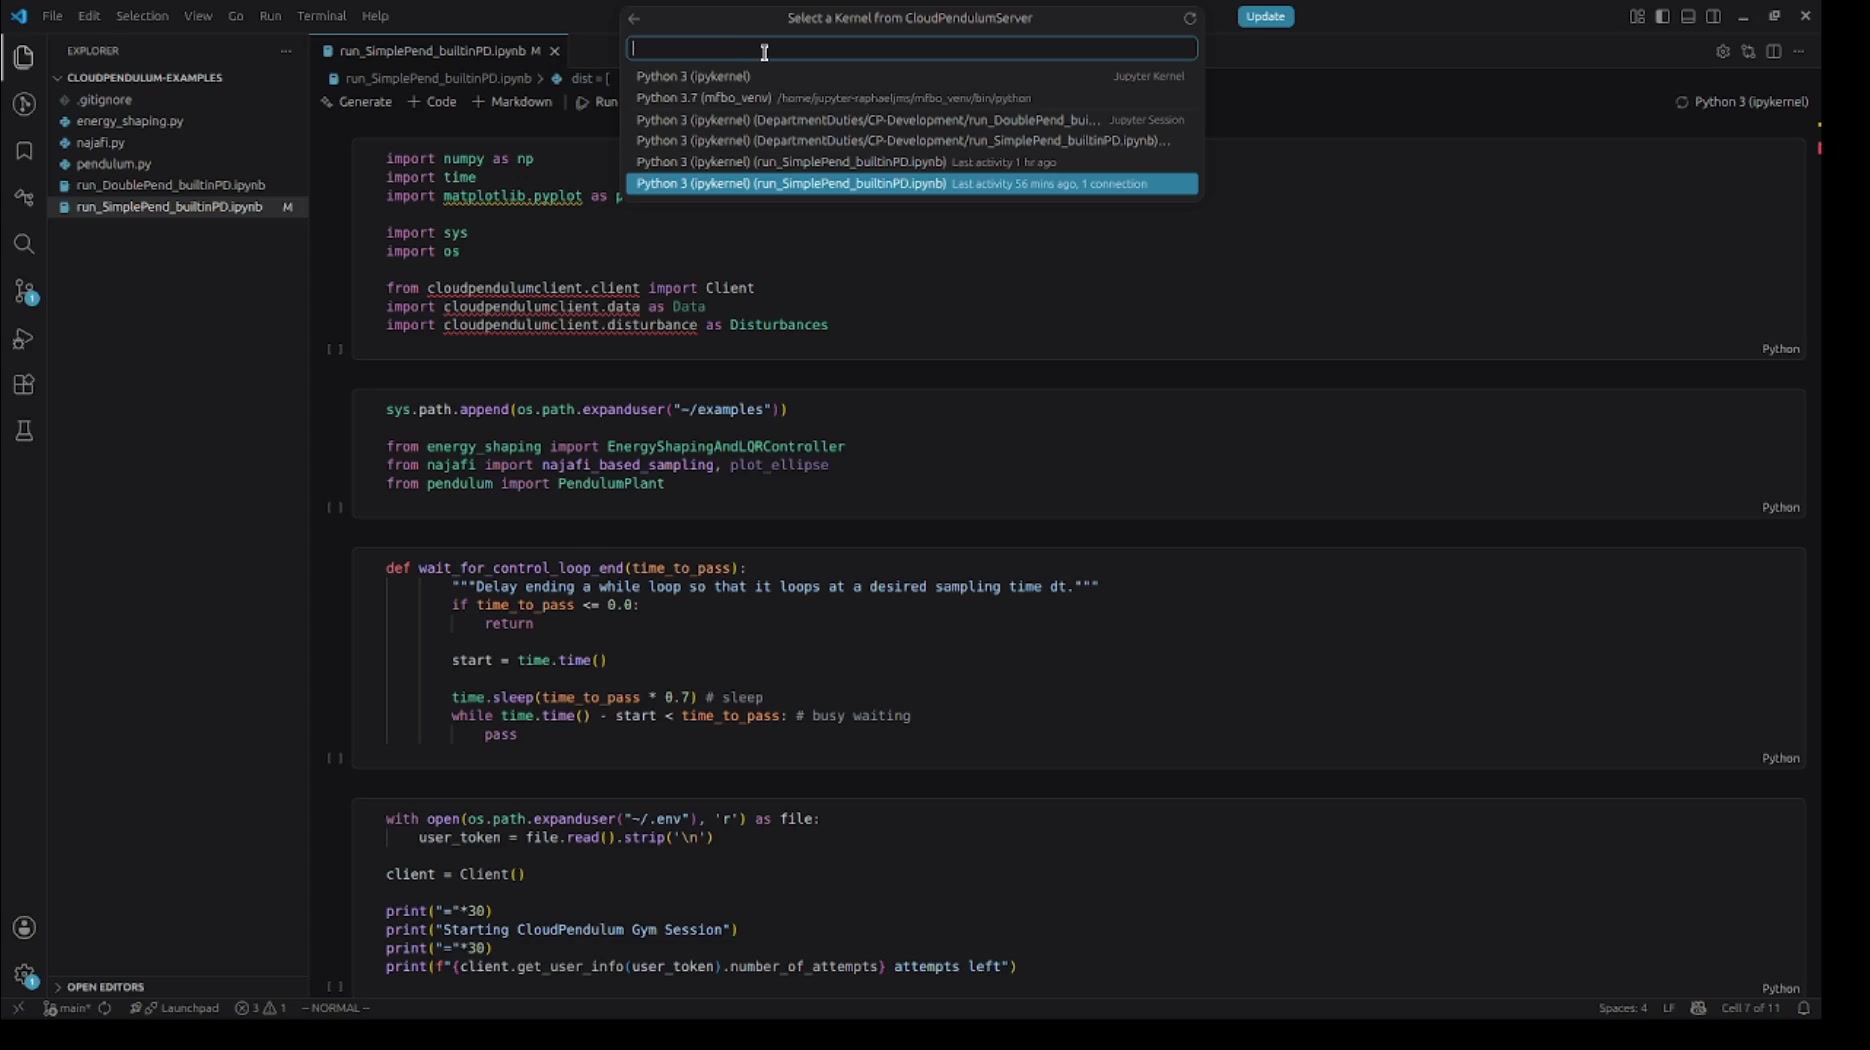Refresh the kernel list in the picker

pyautogui.click(x=1190, y=18)
